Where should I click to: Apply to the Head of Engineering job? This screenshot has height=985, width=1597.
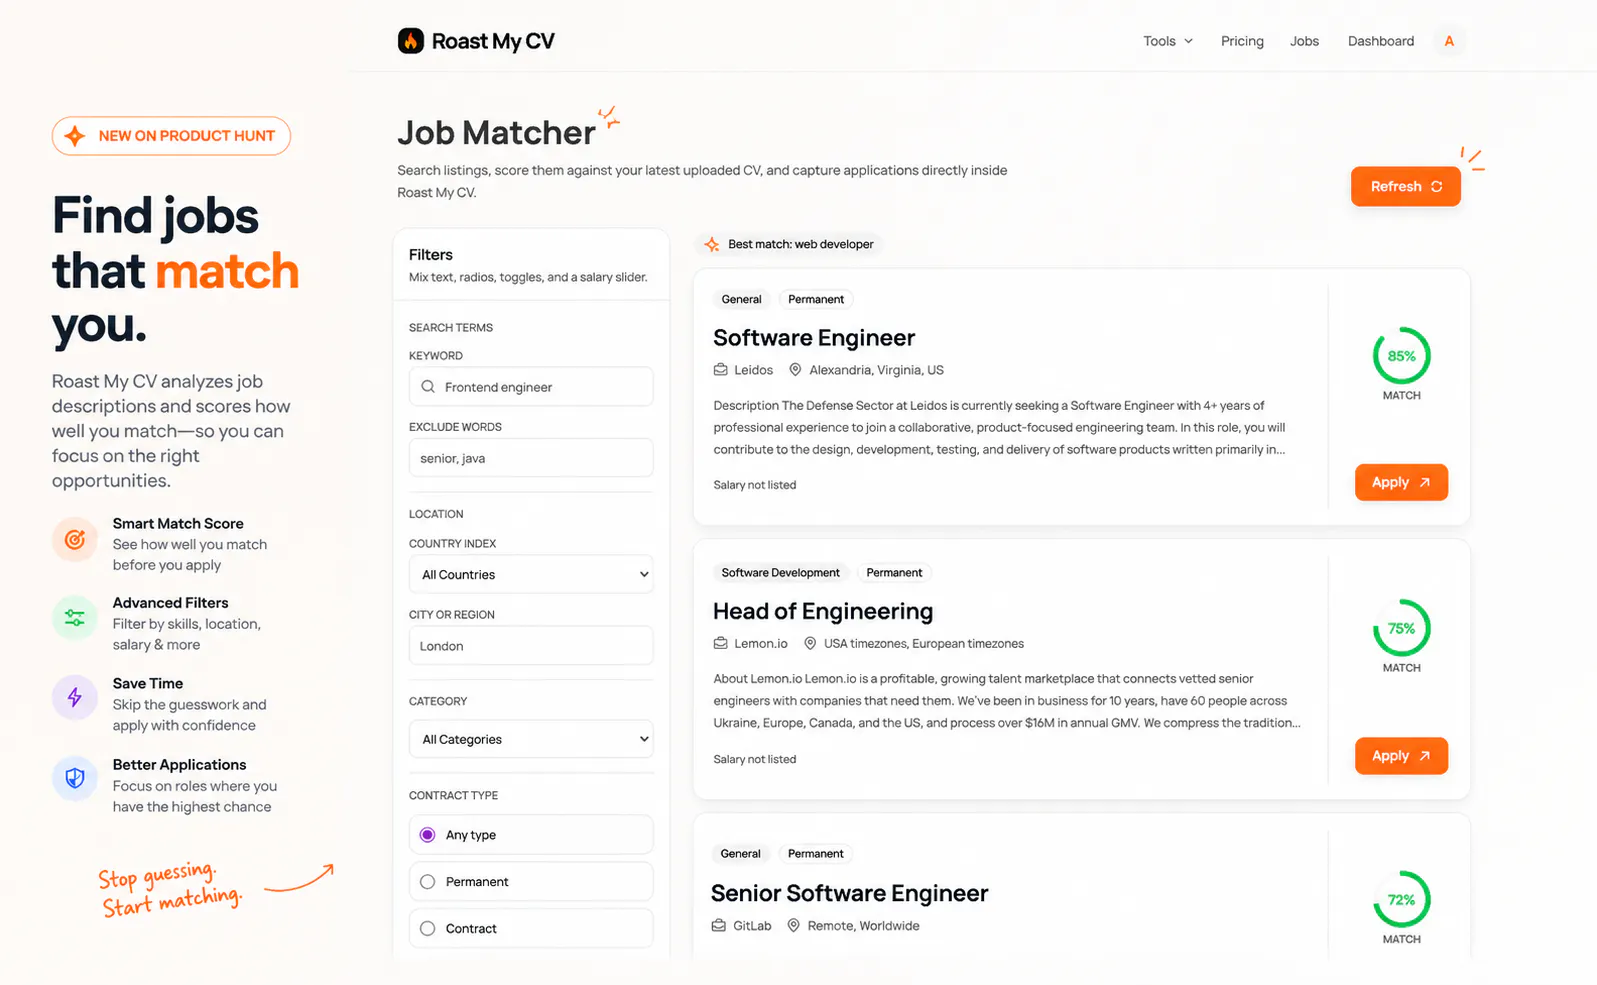coord(1401,756)
